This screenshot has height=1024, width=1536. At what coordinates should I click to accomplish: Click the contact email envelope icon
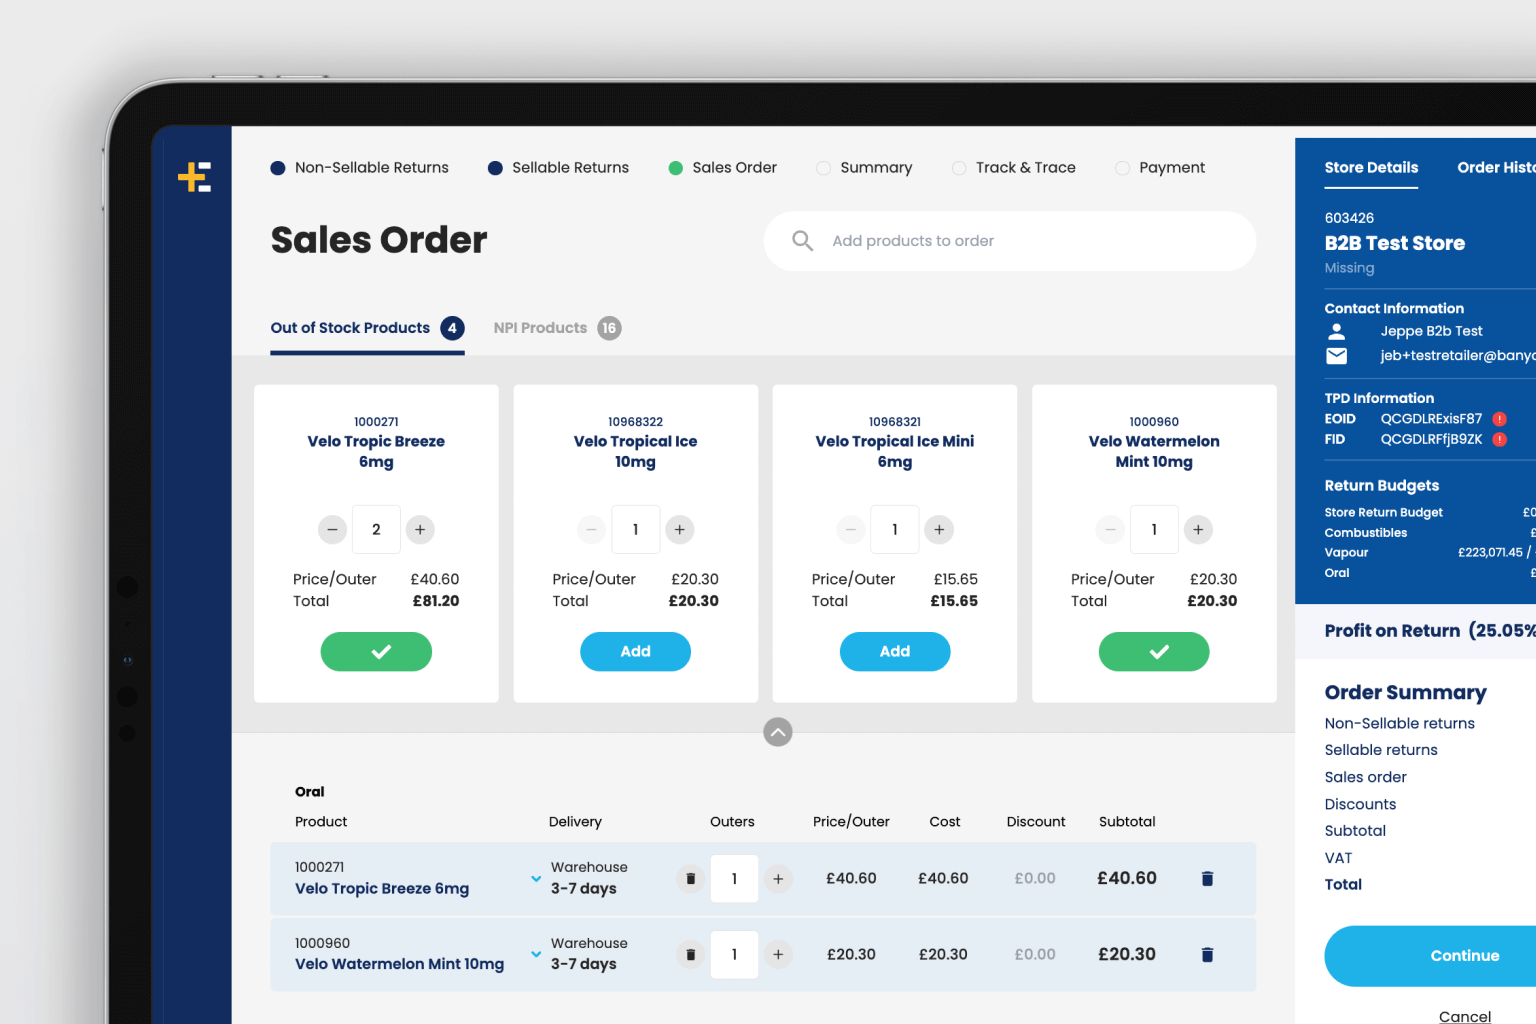click(1337, 356)
